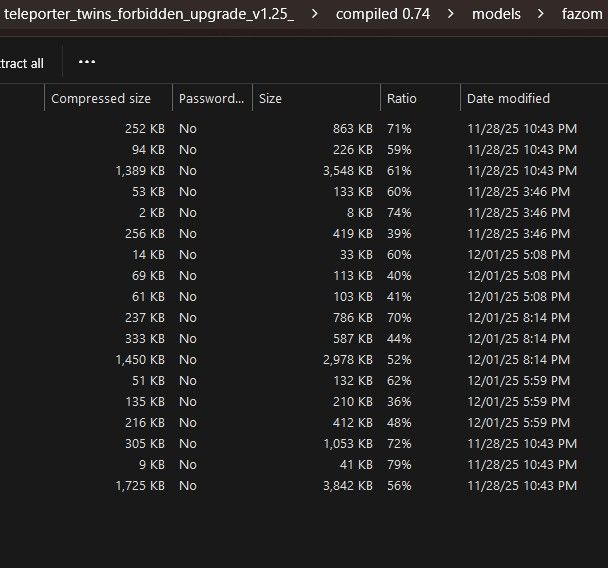608x568 pixels.
Task: Click the 8 KB size value
Action: click(359, 212)
